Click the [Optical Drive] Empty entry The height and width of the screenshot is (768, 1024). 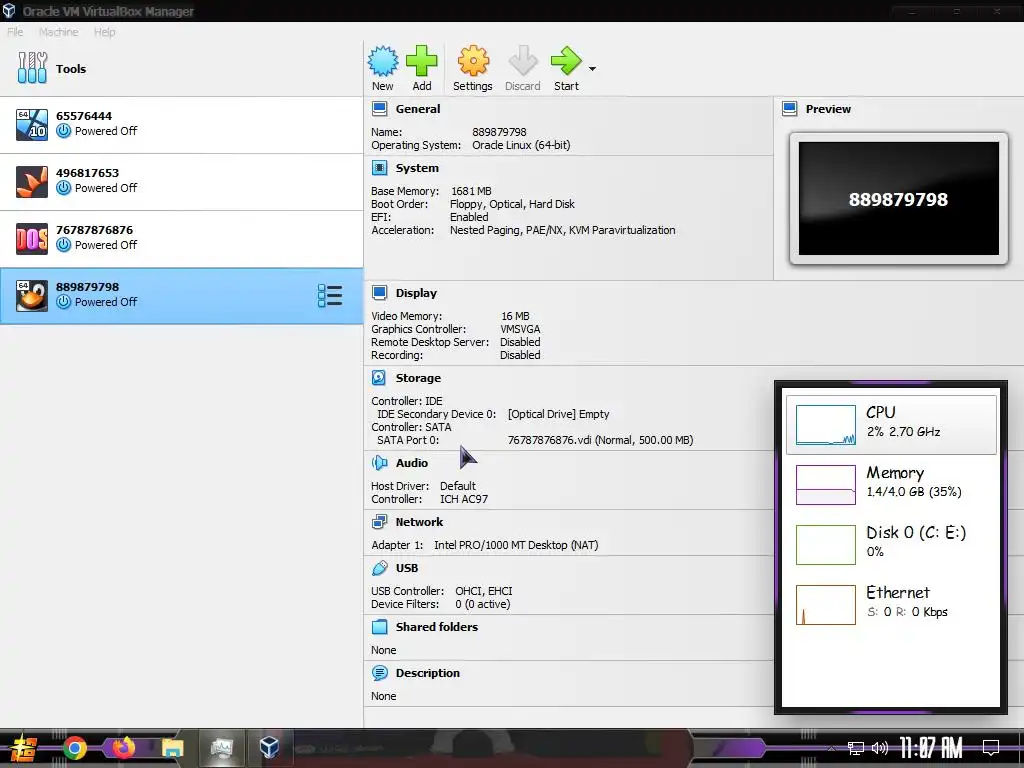pos(558,414)
